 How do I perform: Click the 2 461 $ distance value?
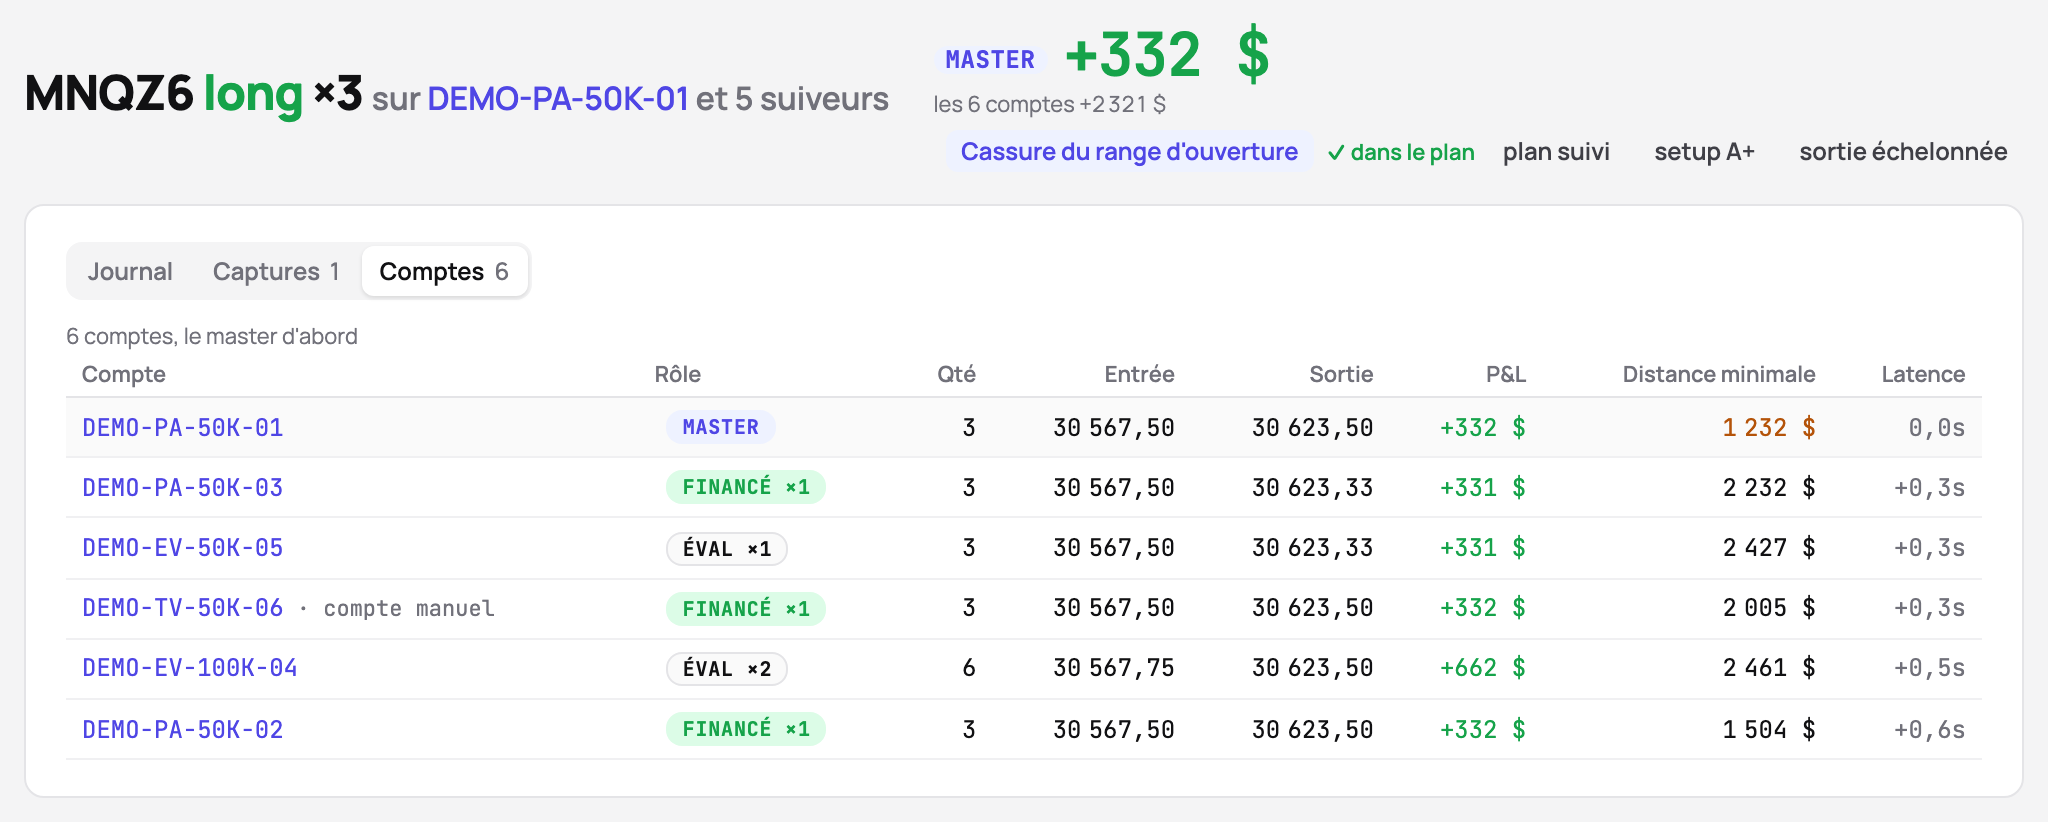(1769, 668)
